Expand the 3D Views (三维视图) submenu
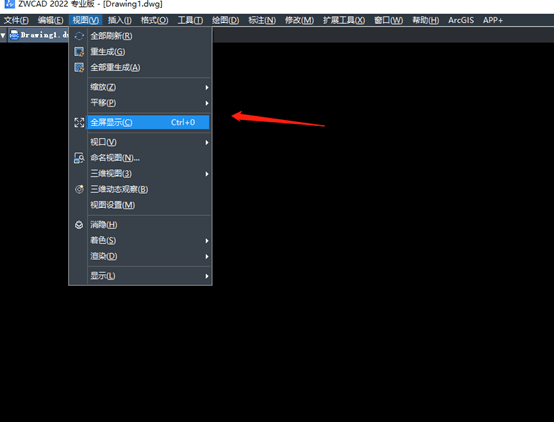This screenshot has height=422, width=554. click(x=207, y=174)
